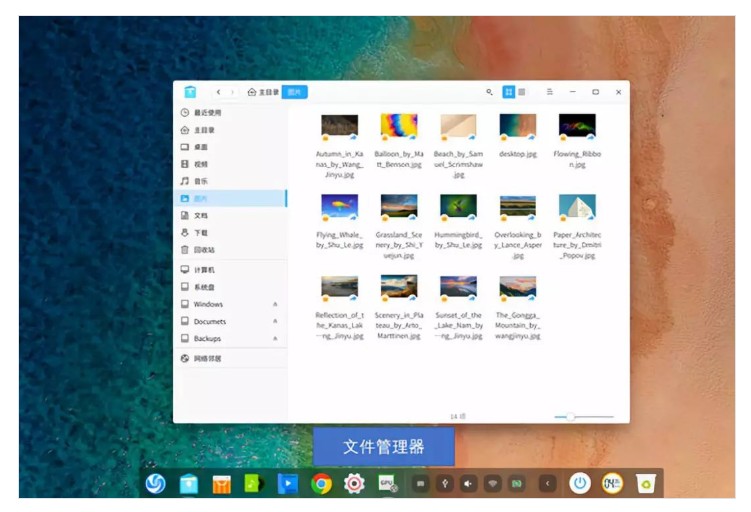Select the Balloon_by_Matt_Benson.jpg thumbnail
The width and height of the screenshot is (751, 512).
click(x=398, y=126)
